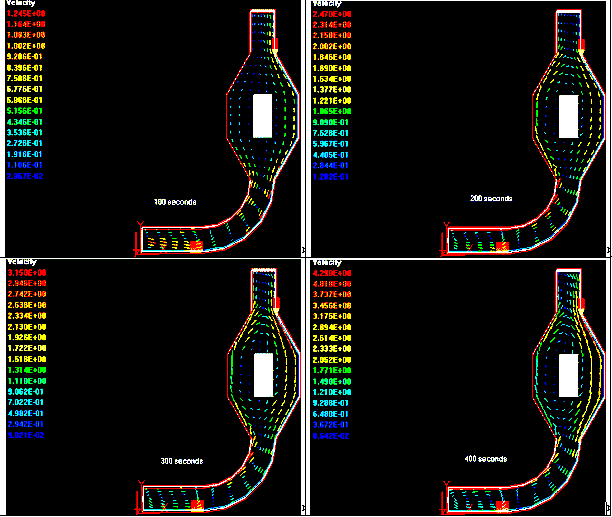Click the axis triad in the 300 seconds panel
The height and width of the screenshot is (517, 612).
click(x=140, y=500)
